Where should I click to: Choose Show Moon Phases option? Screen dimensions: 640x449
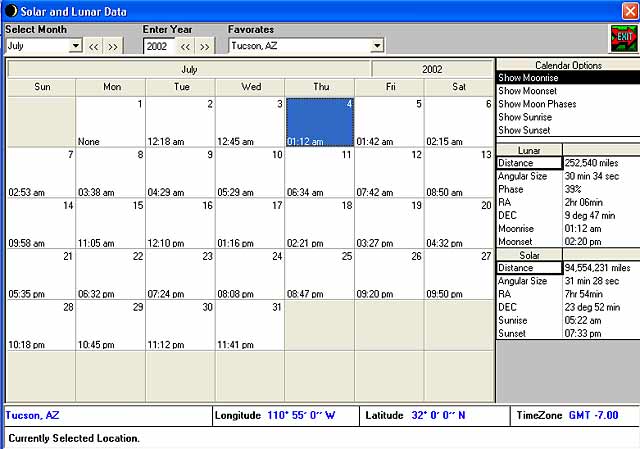[x=567, y=104]
